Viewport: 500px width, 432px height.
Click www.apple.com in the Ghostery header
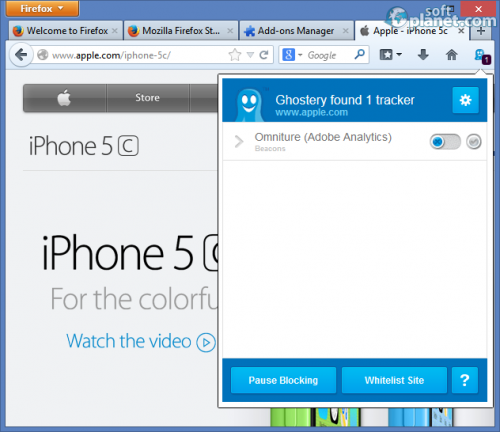coord(311,112)
